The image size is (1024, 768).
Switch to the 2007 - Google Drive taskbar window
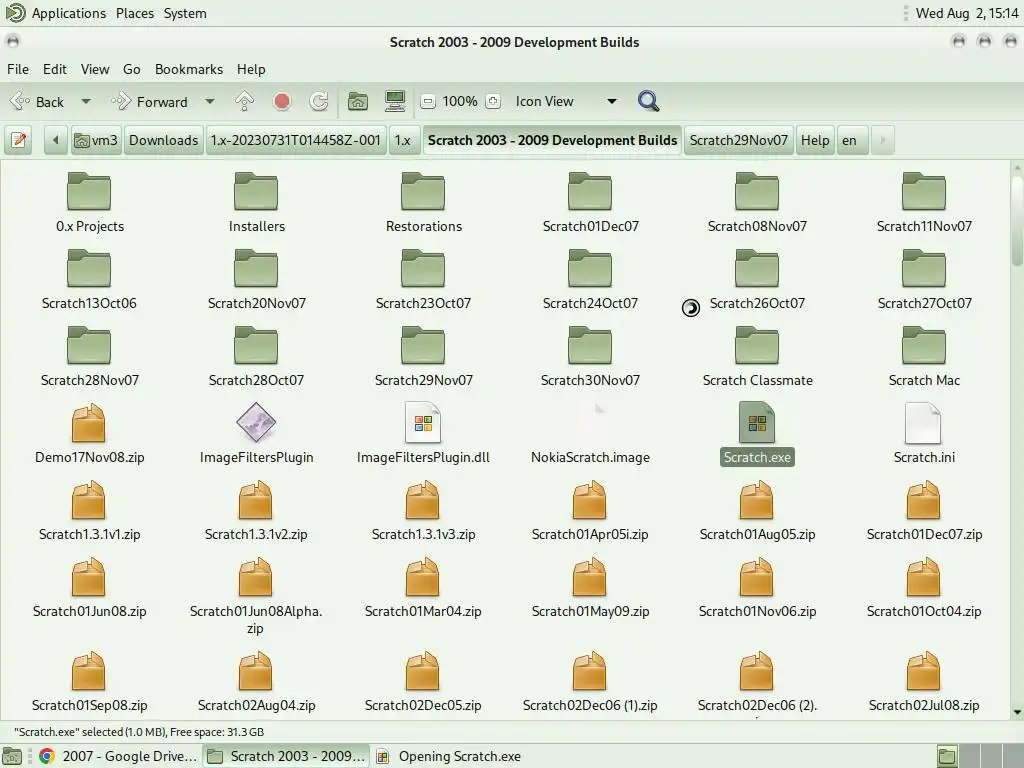tap(118, 756)
